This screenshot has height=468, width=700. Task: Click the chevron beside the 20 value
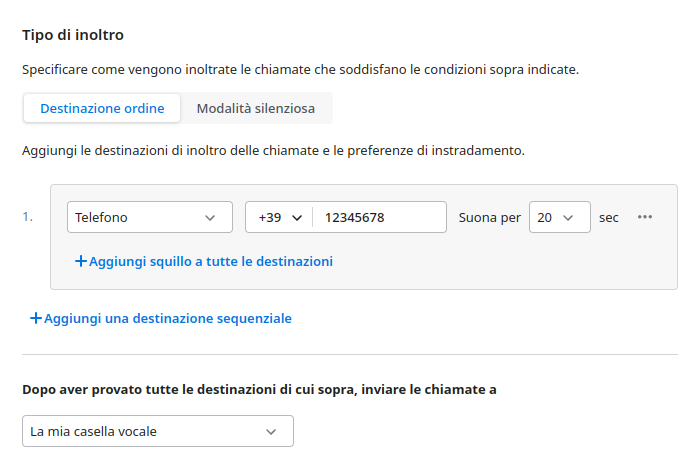[569, 217]
